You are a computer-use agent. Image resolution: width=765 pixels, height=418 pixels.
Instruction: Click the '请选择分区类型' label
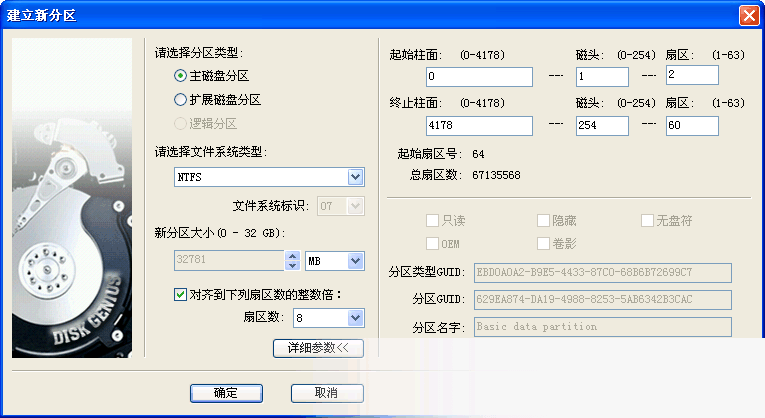(199, 53)
